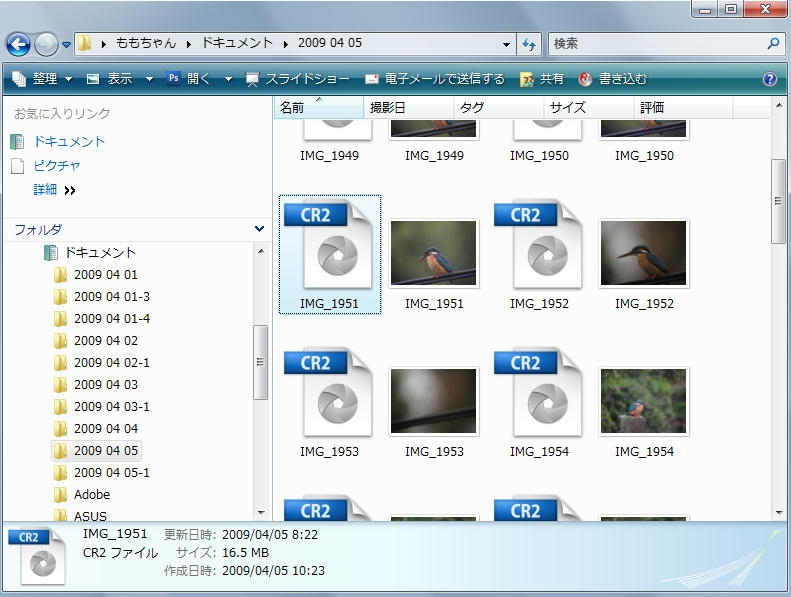Sort by the 評価 column header
The width and height of the screenshot is (791, 597).
pyautogui.click(x=683, y=107)
